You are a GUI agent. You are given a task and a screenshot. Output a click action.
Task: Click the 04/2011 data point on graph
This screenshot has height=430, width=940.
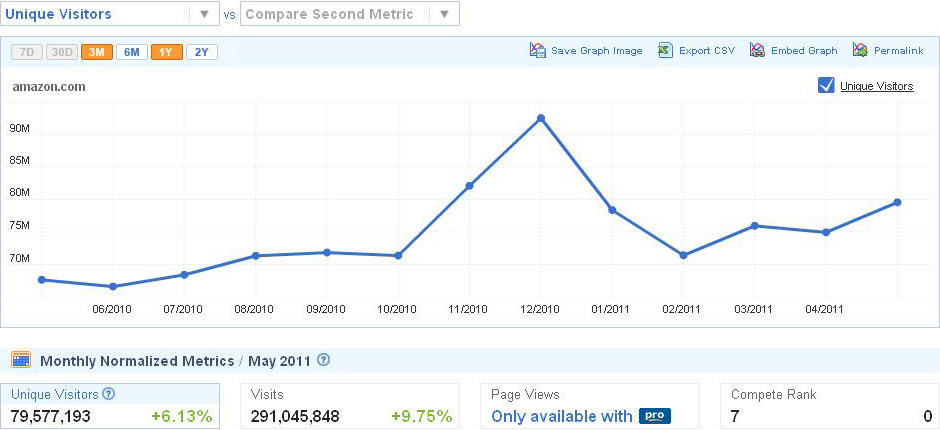(x=826, y=232)
